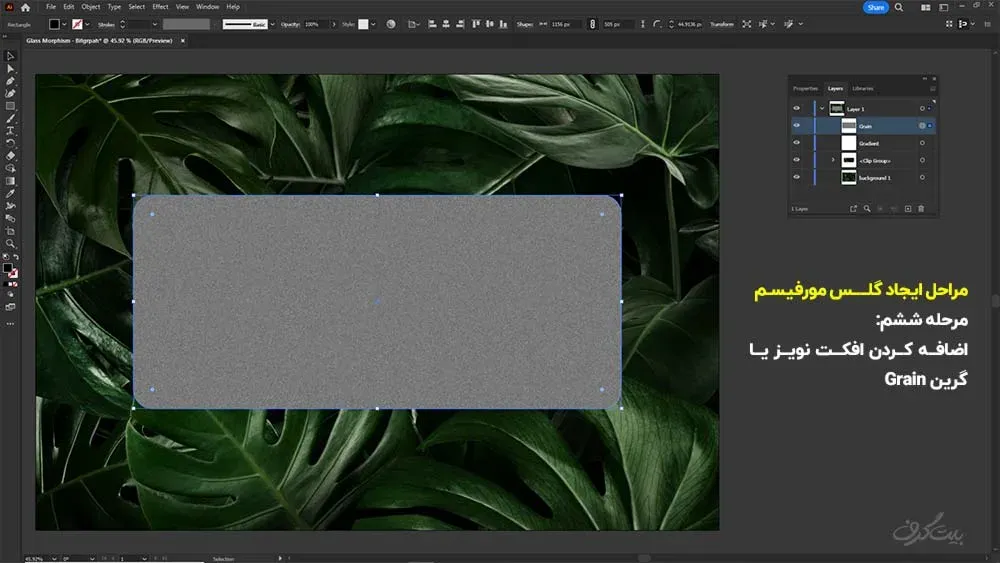Switch to the Libraries tab
1000x563 pixels.
[x=863, y=89]
